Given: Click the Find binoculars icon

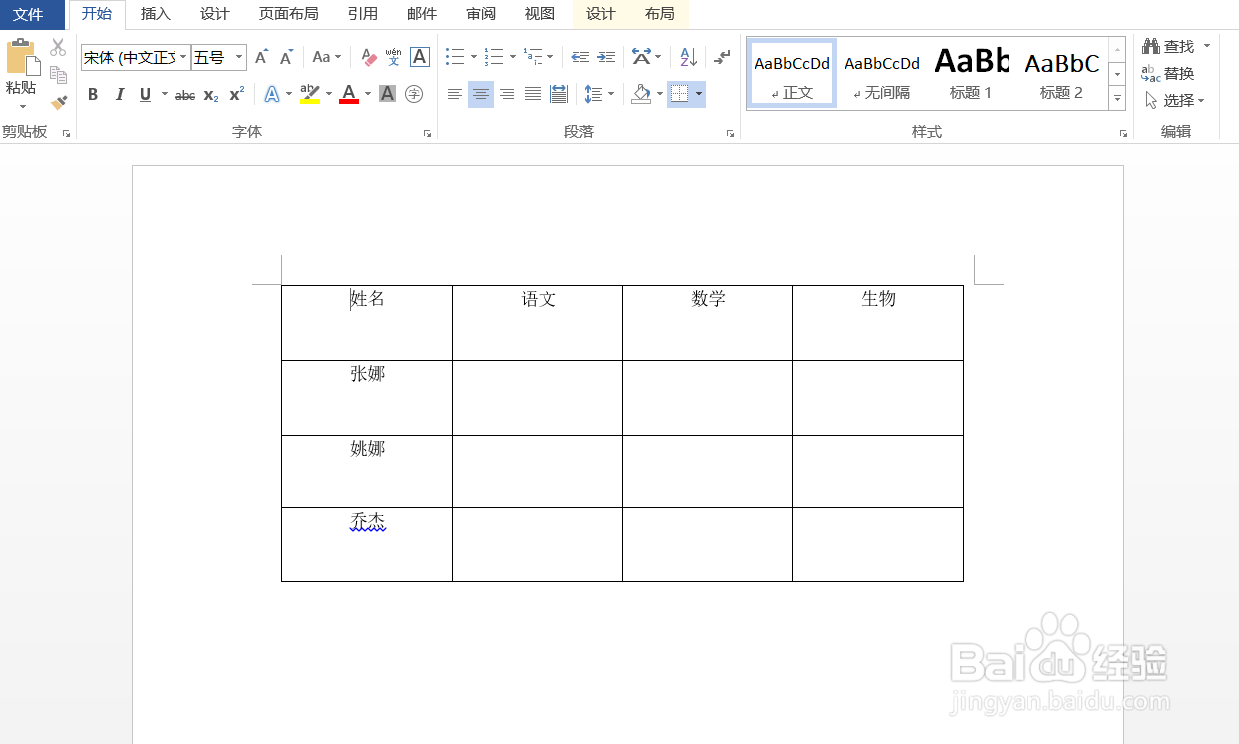Looking at the screenshot, I should 1151,46.
